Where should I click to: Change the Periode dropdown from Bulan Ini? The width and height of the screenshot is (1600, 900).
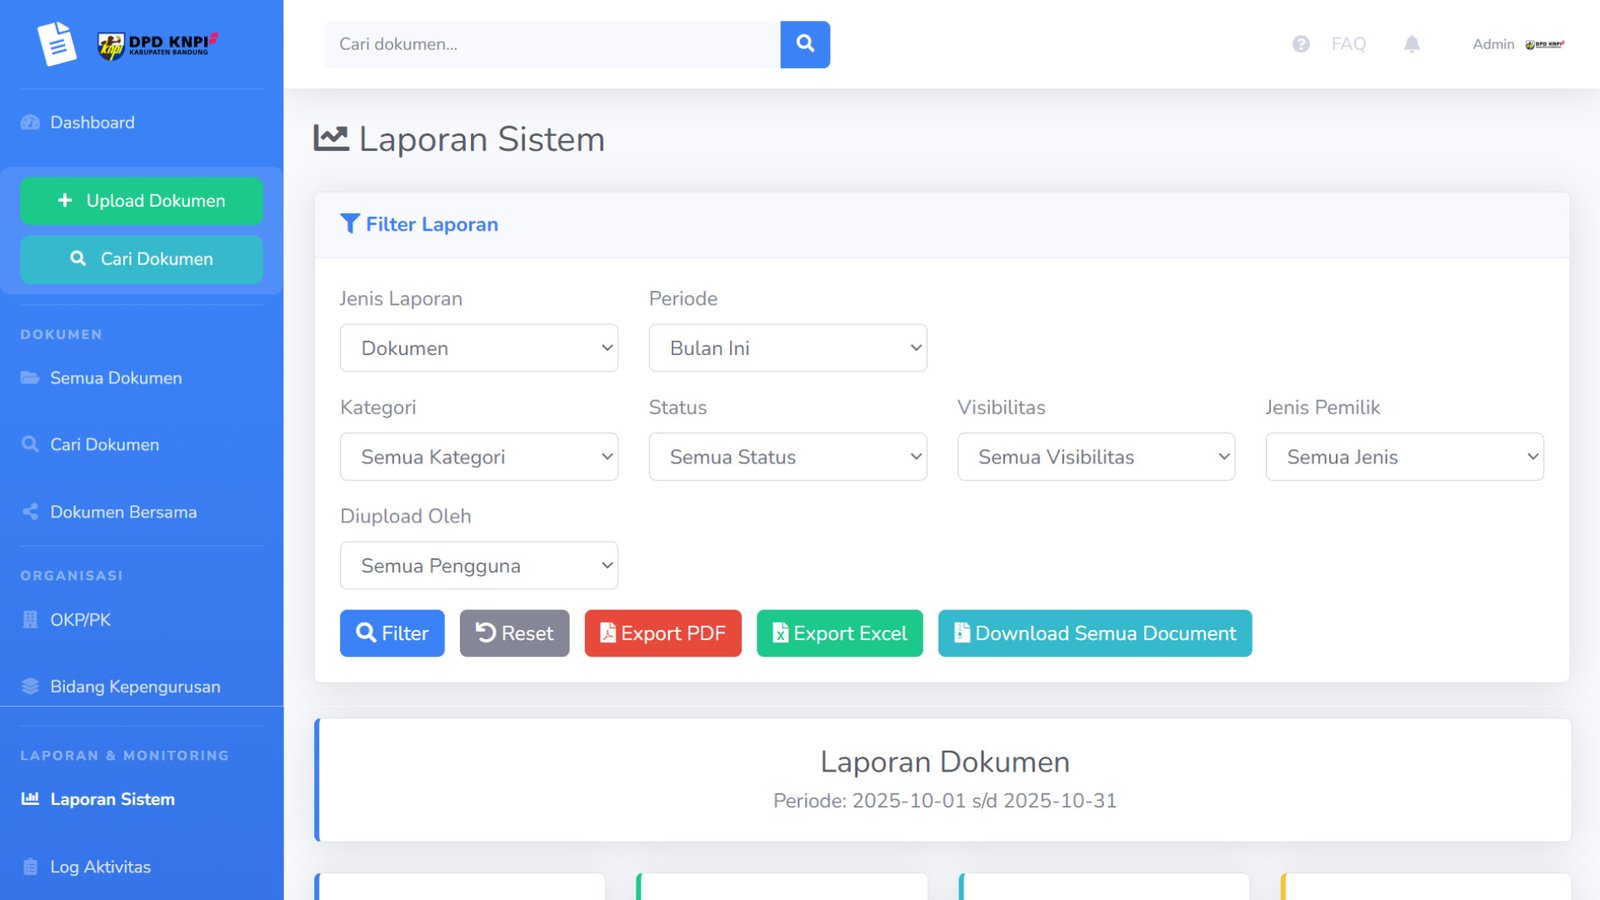click(788, 348)
